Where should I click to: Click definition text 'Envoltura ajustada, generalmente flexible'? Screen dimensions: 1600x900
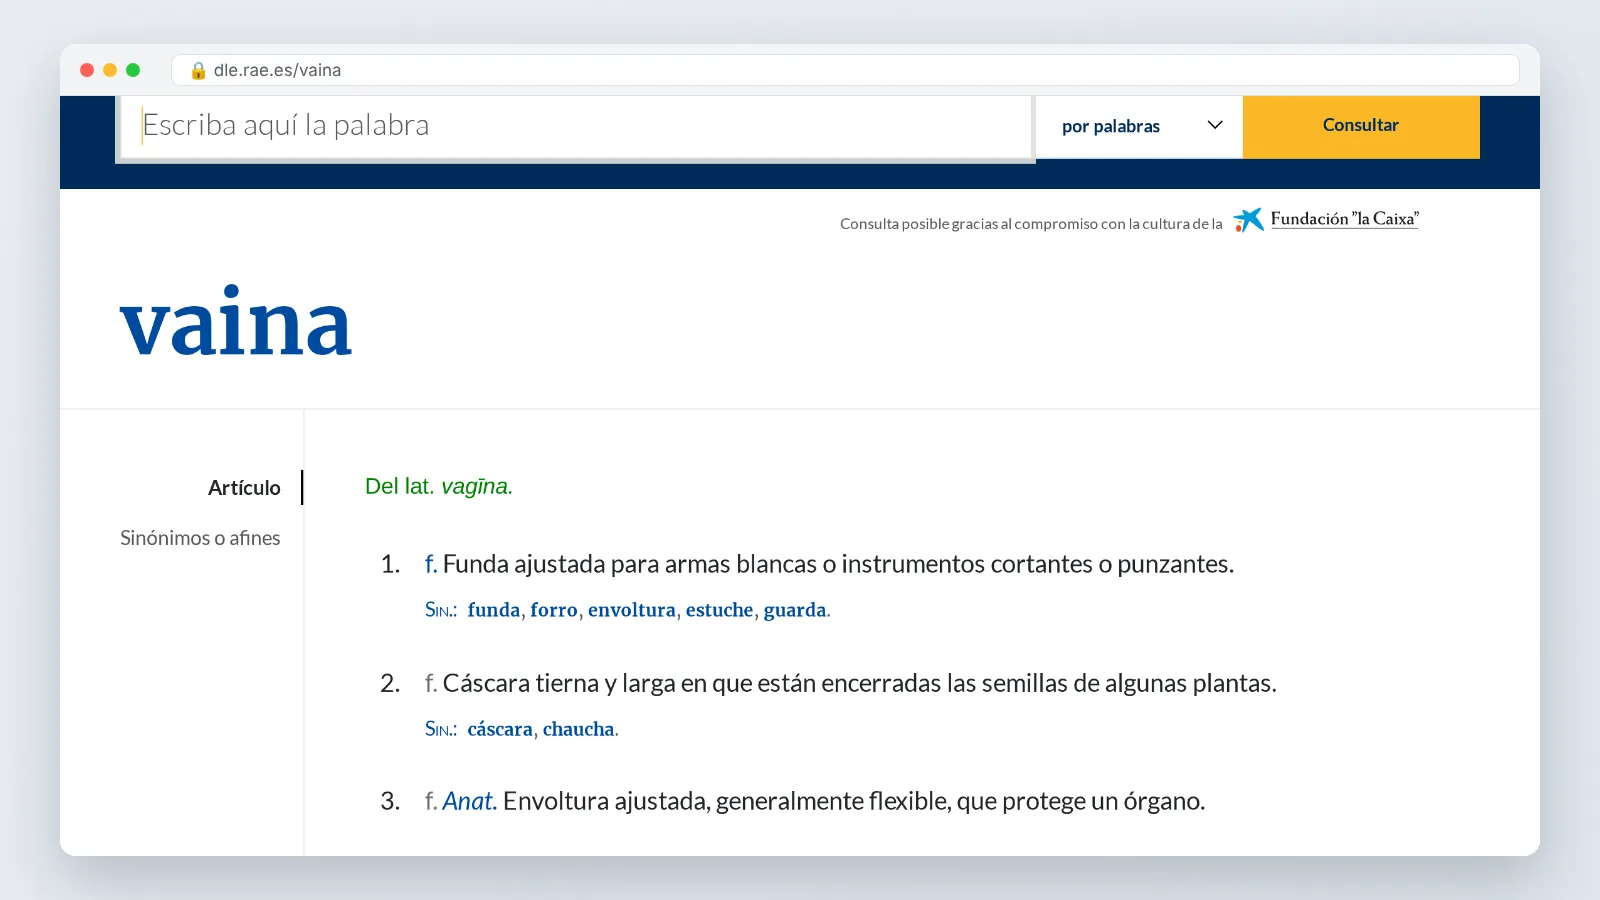(728, 801)
